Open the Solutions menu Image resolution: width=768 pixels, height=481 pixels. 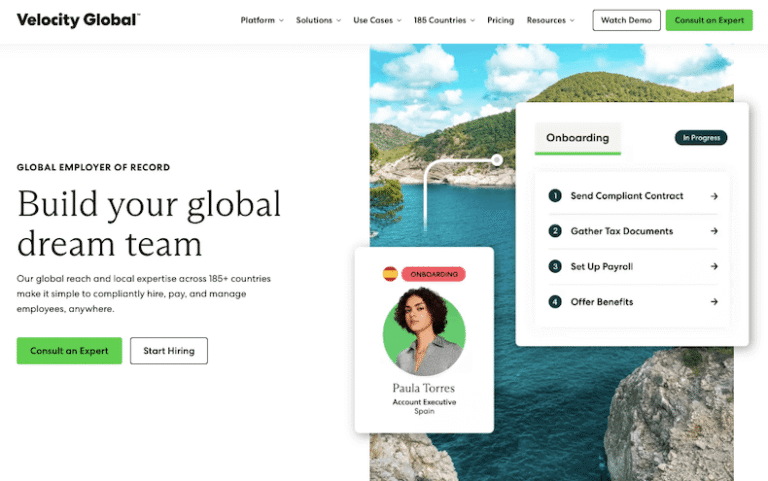314,20
